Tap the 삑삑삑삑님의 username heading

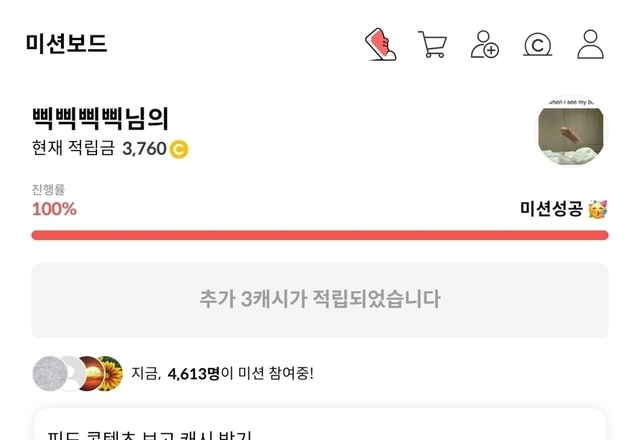[100, 118]
